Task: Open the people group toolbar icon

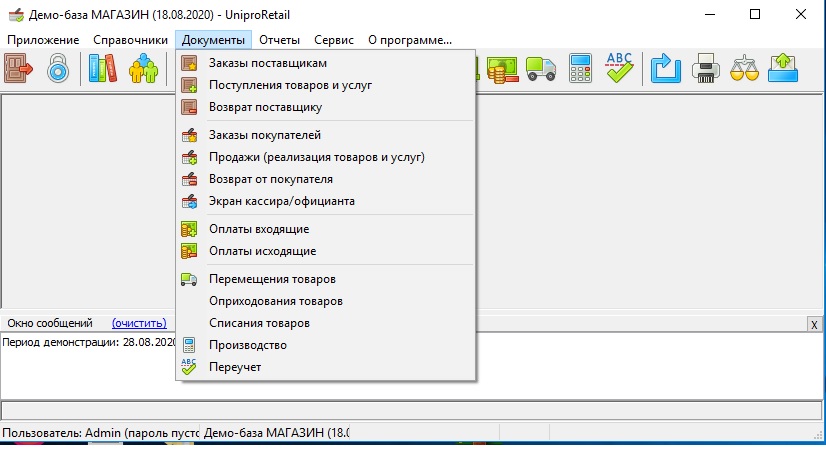Action: 143,68
